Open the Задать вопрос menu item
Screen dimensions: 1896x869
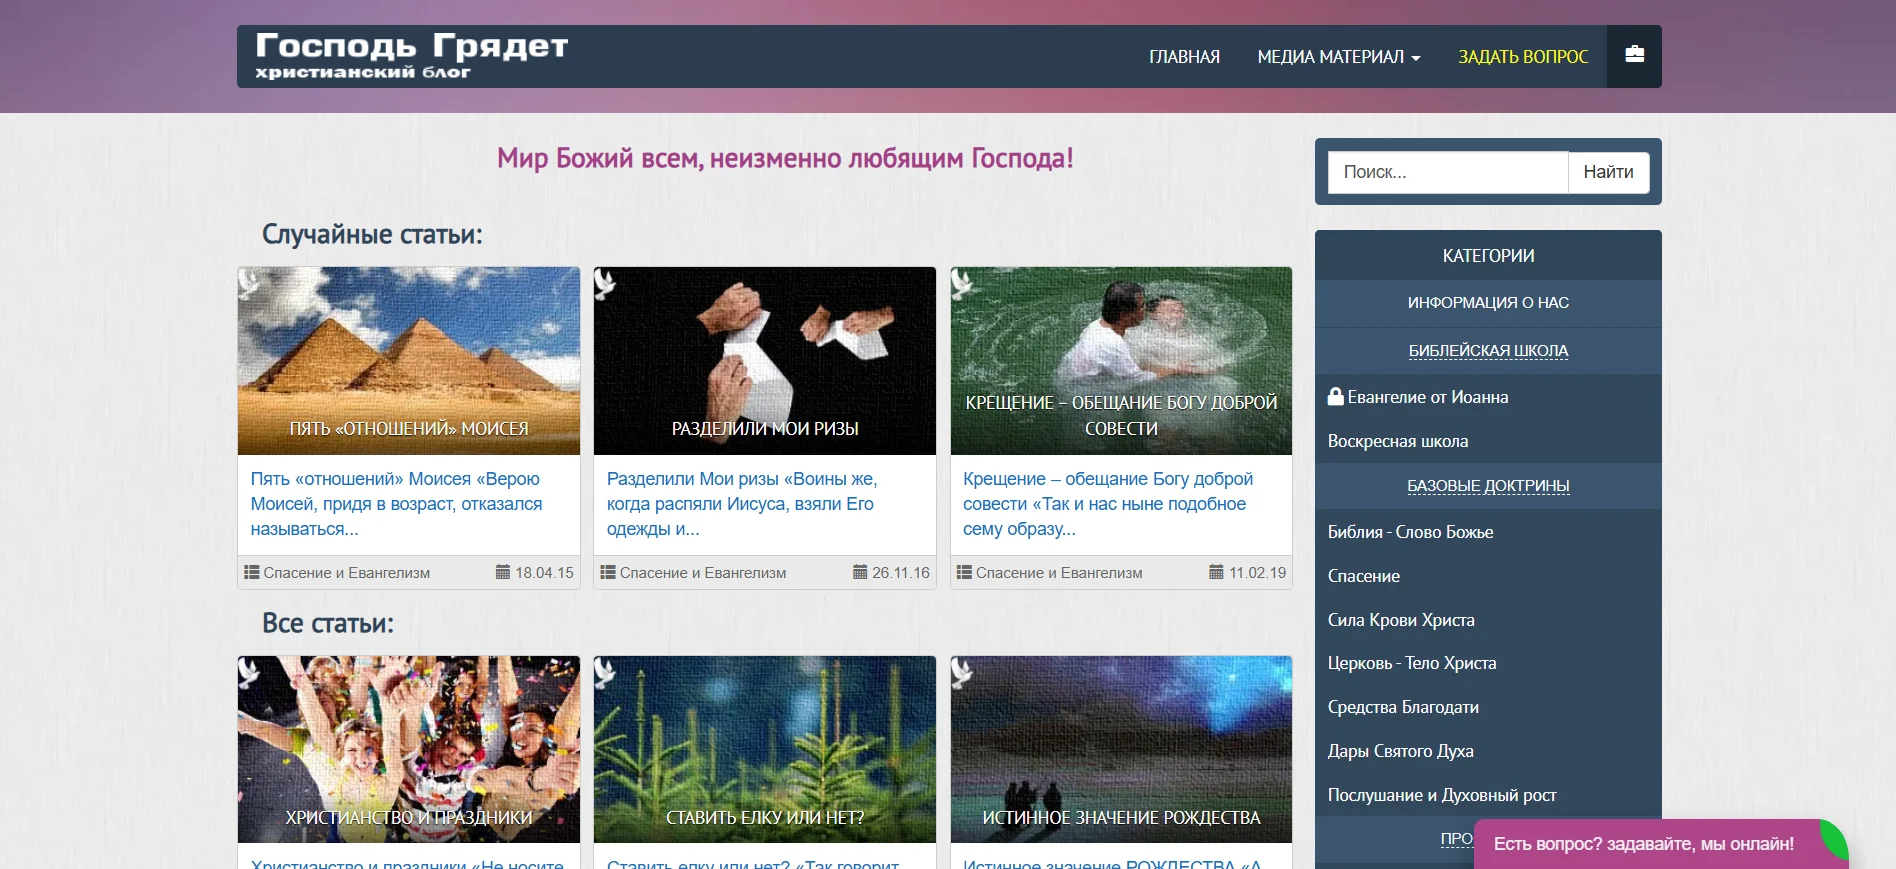pyautogui.click(x=1523, y=57)
